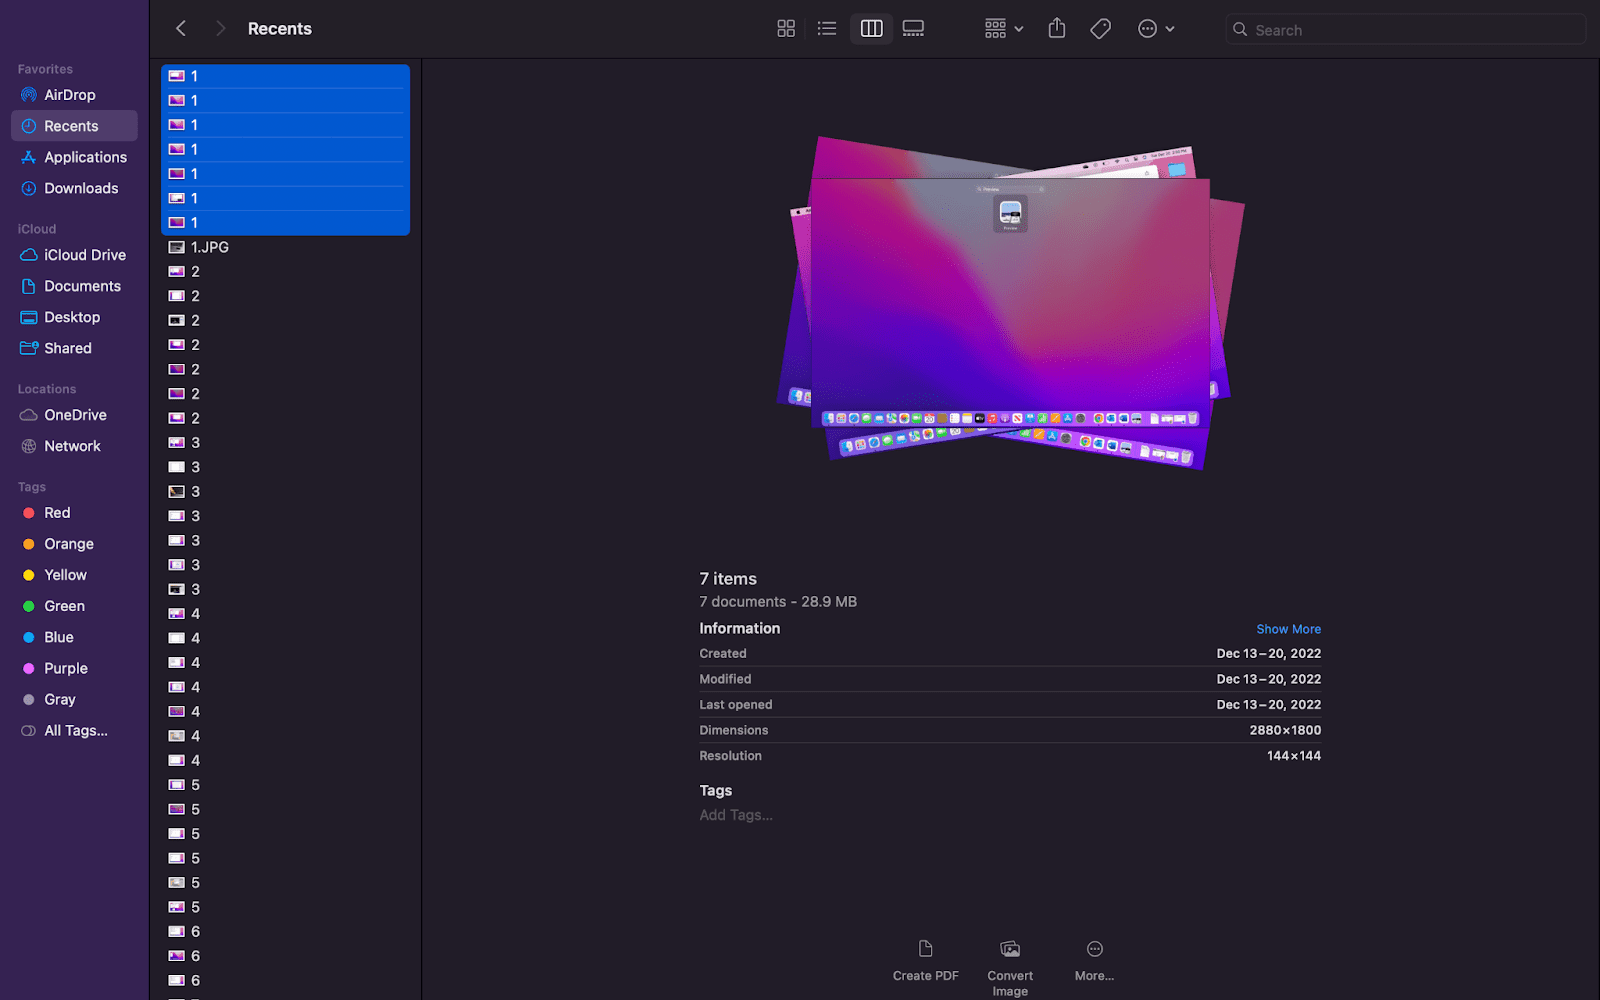This screenshot has width=1600, height=1000.
Task: Click the Favorites section header
Action: tap(45, 69)
